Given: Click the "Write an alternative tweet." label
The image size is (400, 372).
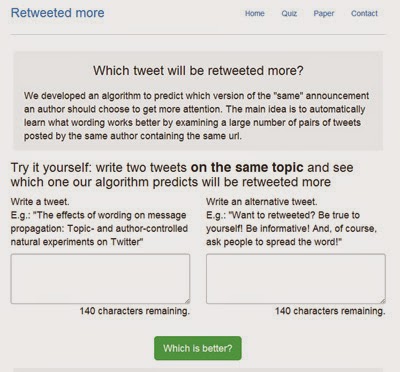Looking at the screenshot, I should click(x=262, y=202).
